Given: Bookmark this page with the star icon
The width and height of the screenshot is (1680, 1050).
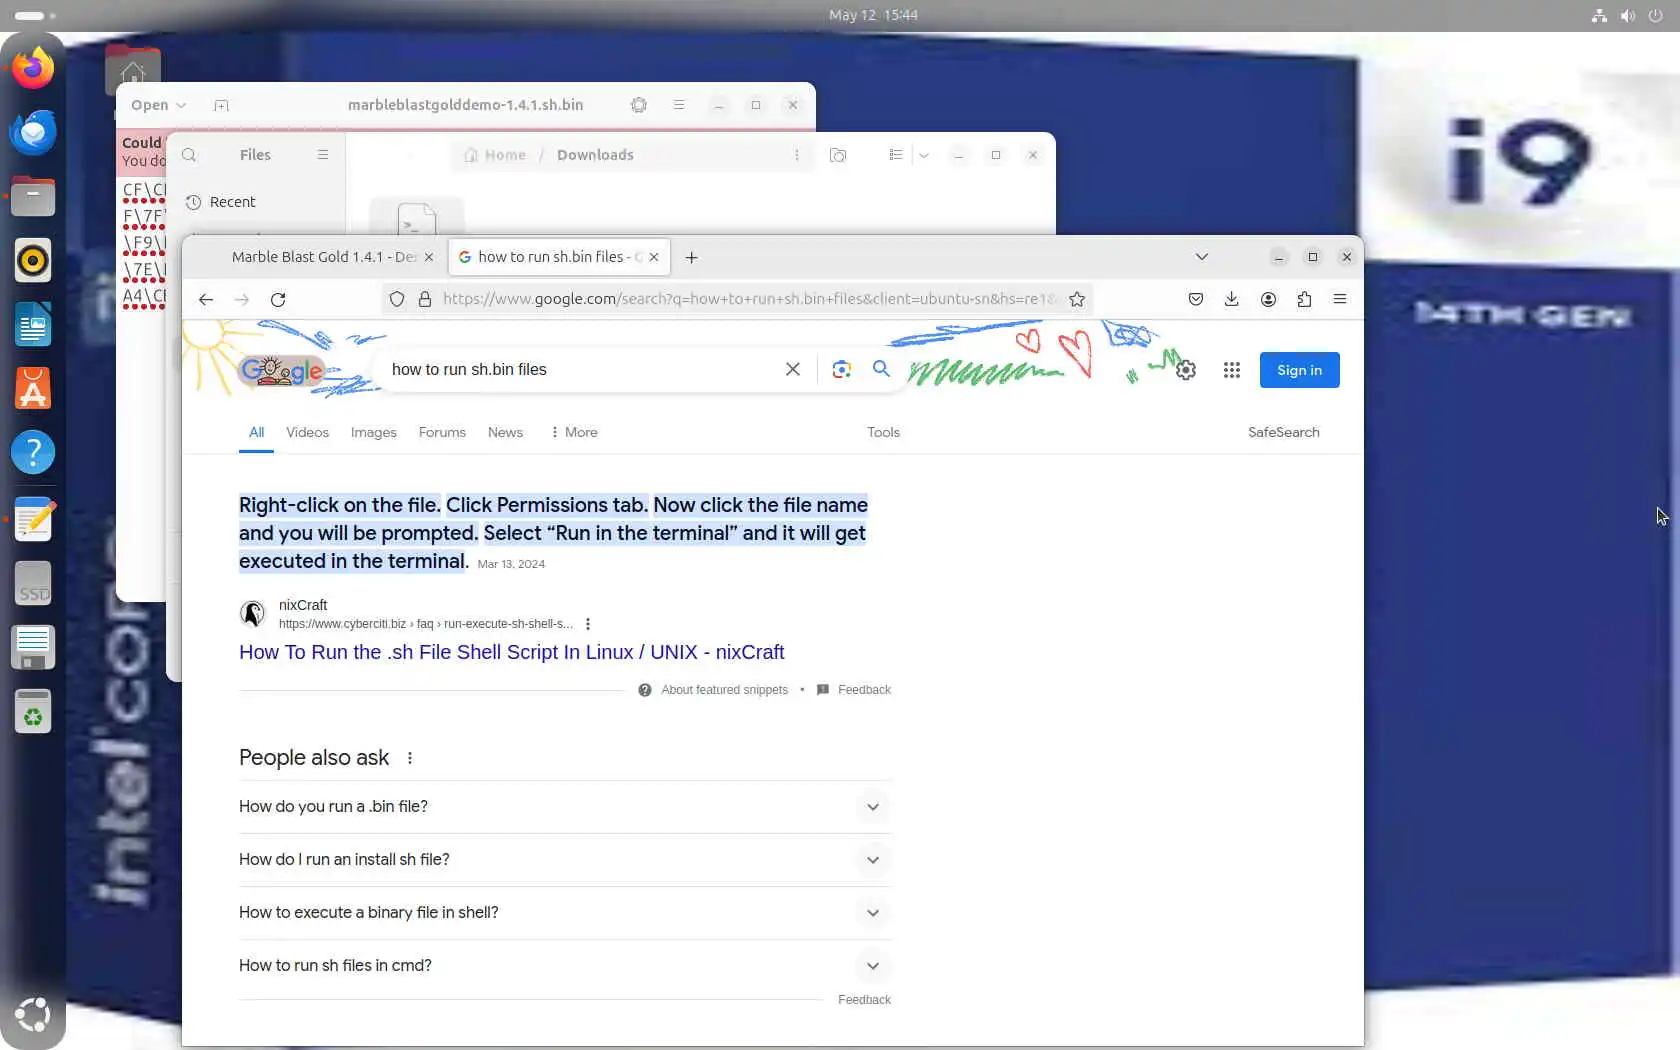Looking at the screenshot, I should [x=1077, y=299].
